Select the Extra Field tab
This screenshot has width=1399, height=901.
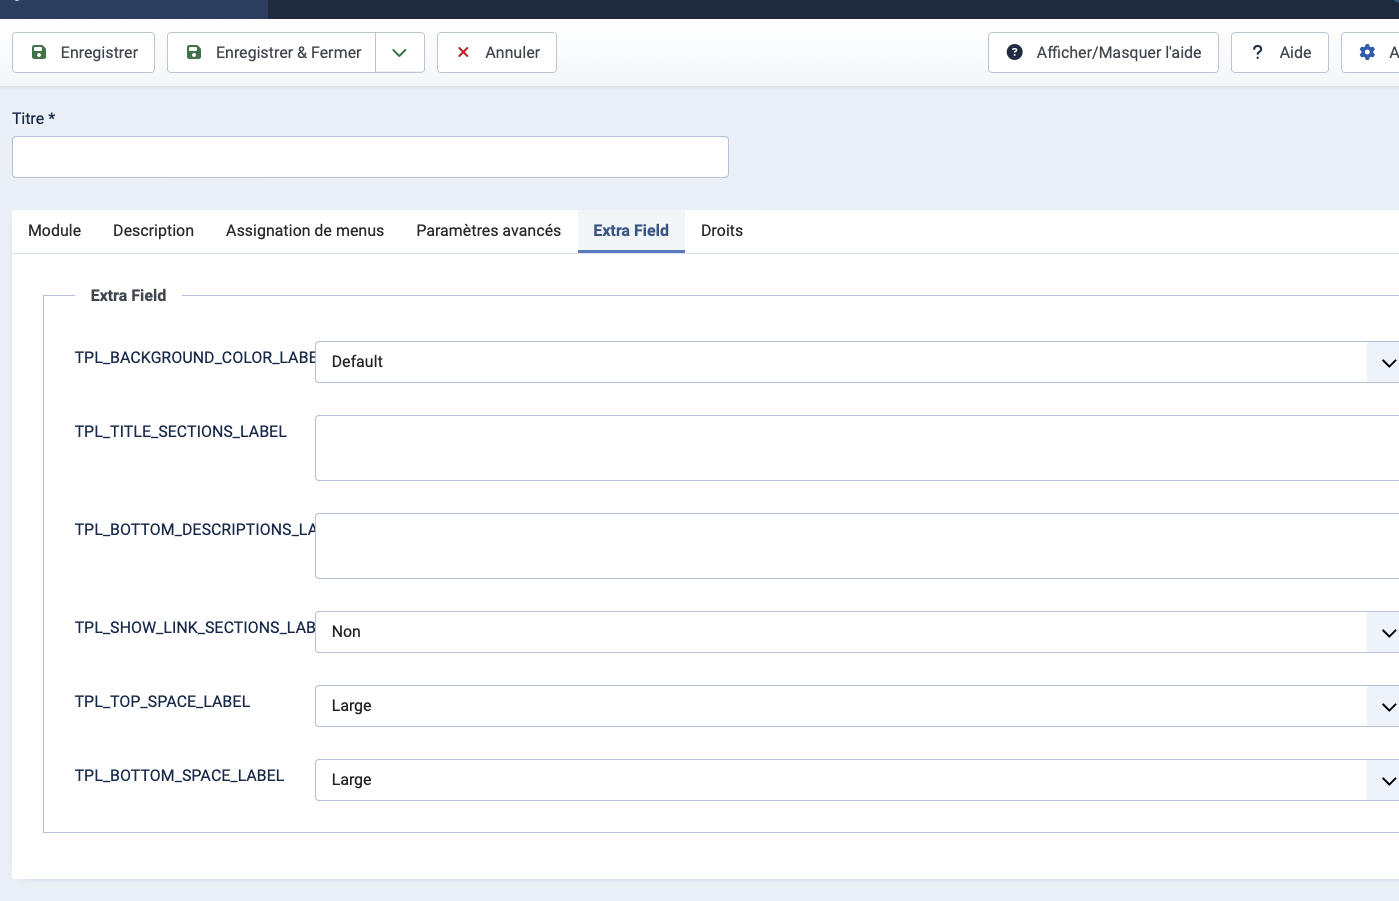(x=631, y=231)
